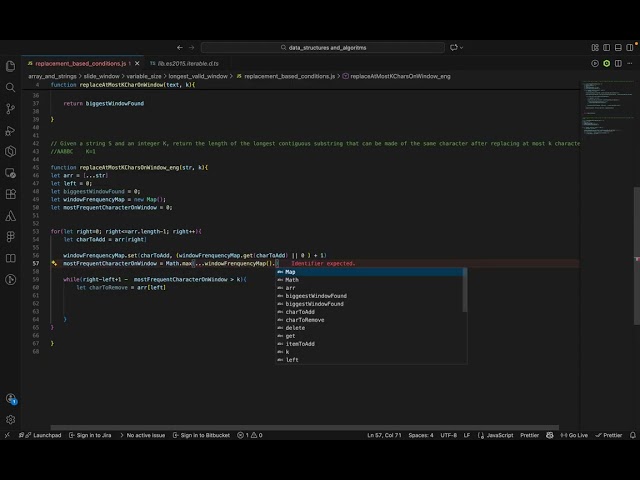Open the remote window indicator in status bar
Viewport: 640px width, 480px height.
click(x=7, y=435)
